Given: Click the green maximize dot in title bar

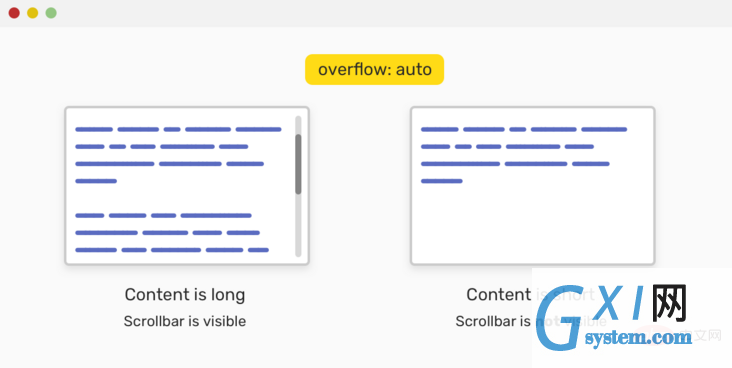Looking at the screenshot, I should (51, 13).
